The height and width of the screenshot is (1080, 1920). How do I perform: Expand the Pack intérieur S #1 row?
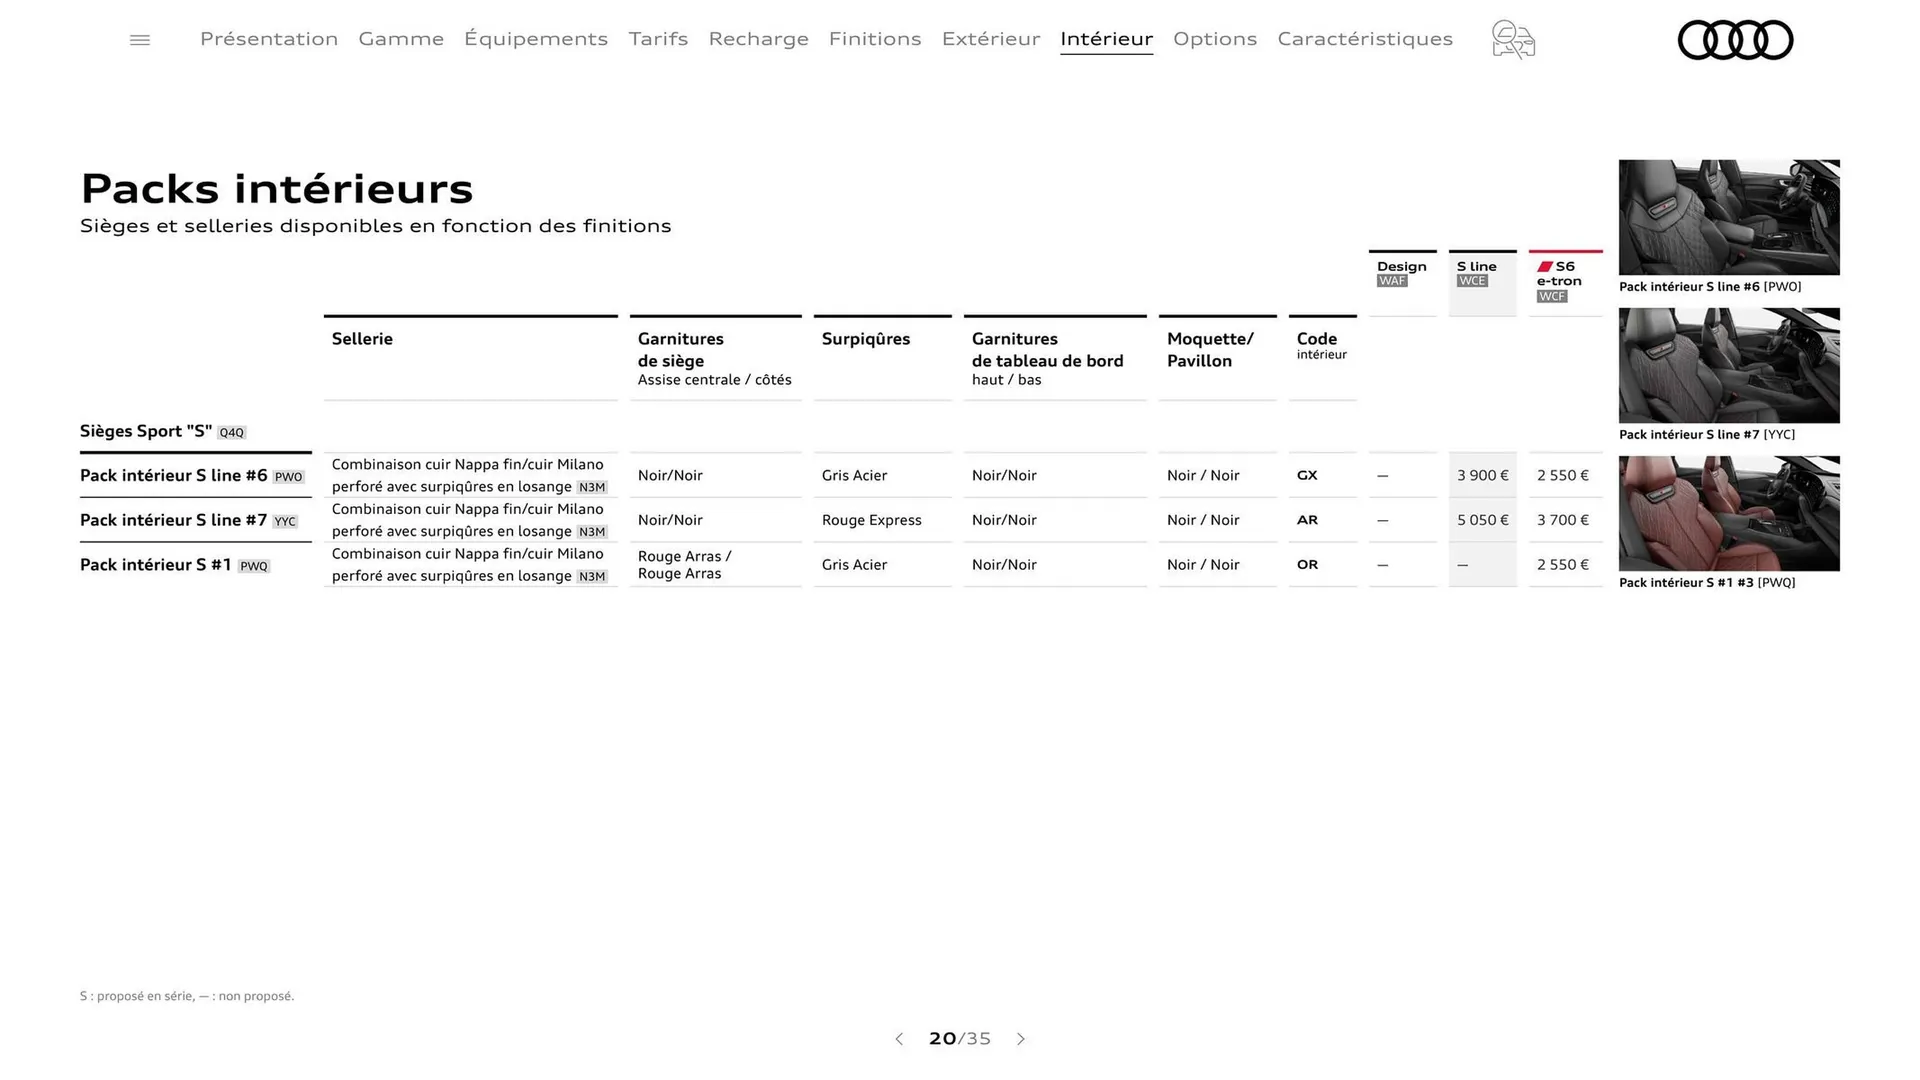[x=160, y=565]
